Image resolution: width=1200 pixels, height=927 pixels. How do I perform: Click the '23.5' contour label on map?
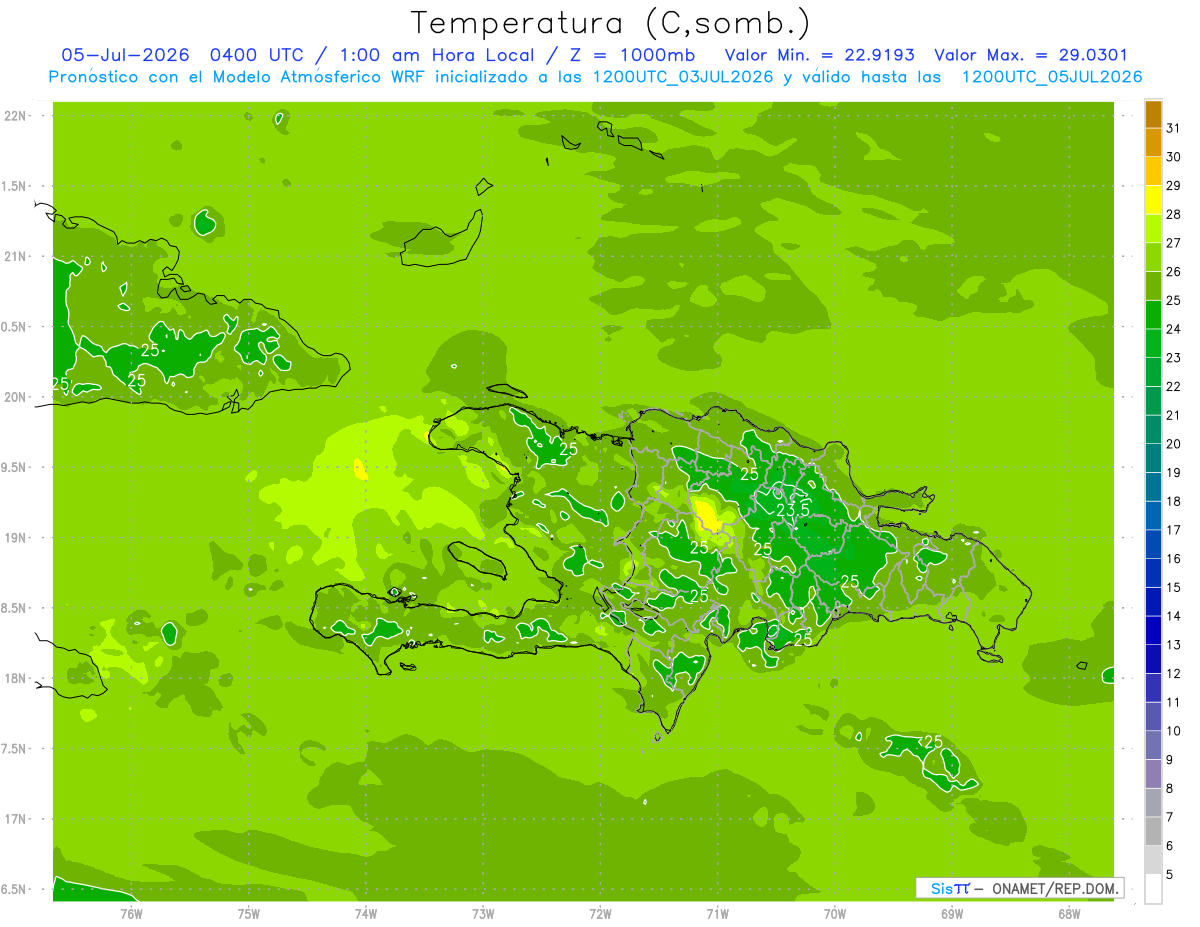pos(792,510)
